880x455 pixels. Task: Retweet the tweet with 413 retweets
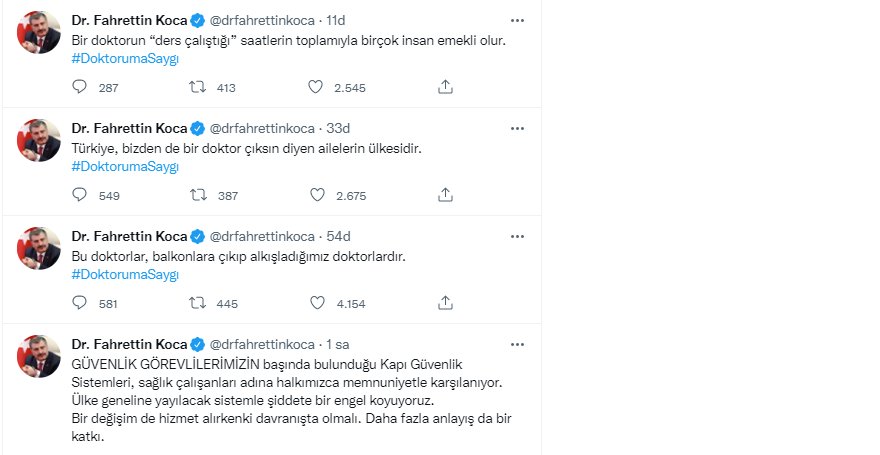click(x=196, y=87)
